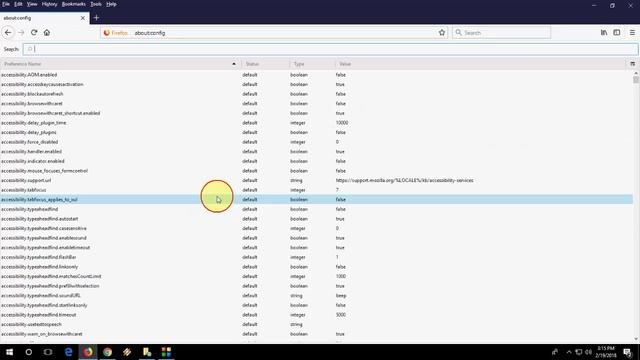Screen dimensions: 640x360
Task: Click the vertical scrollbar thumb
Action: pos(636,79)
